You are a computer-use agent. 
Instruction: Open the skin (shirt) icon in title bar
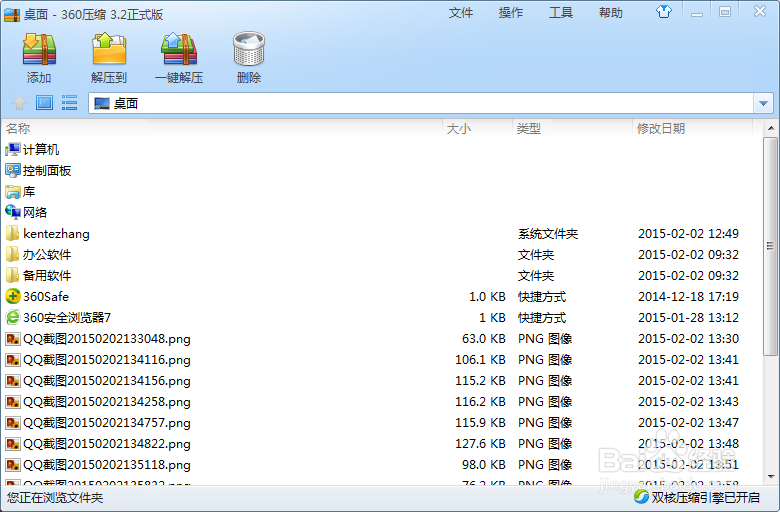click(664, 11)
